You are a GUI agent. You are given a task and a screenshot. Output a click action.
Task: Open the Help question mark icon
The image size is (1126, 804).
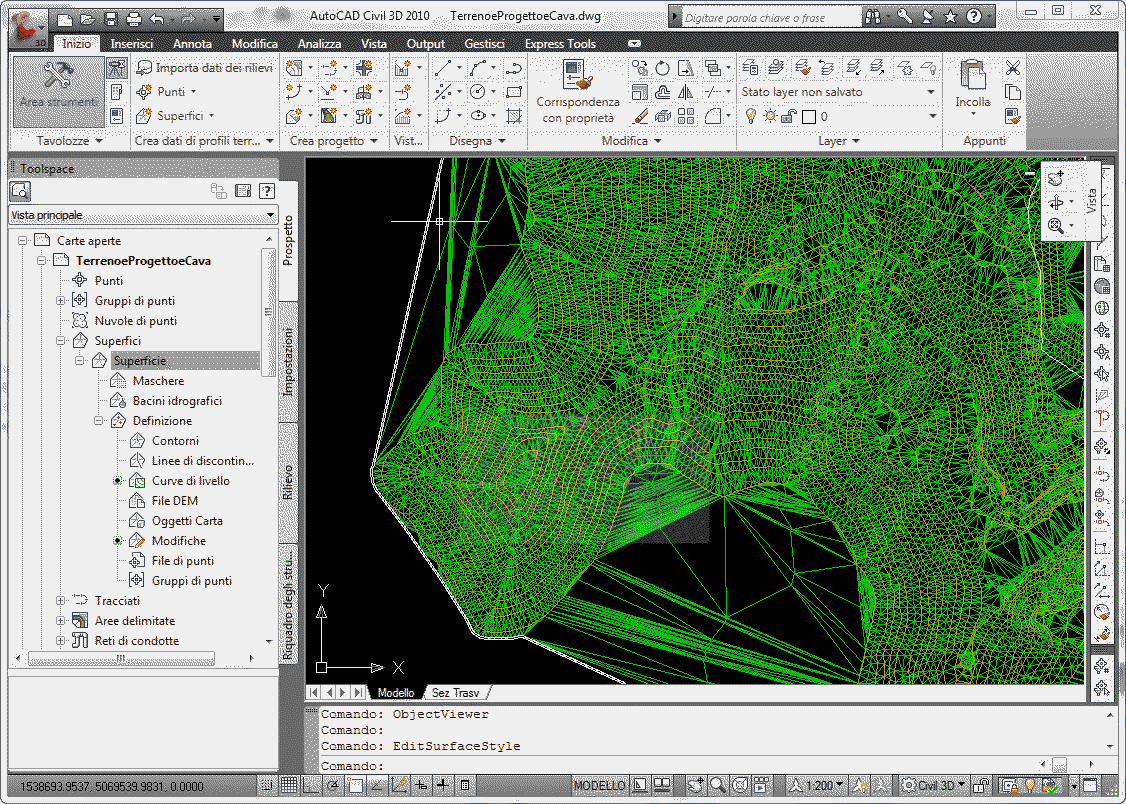pos(974,17)
